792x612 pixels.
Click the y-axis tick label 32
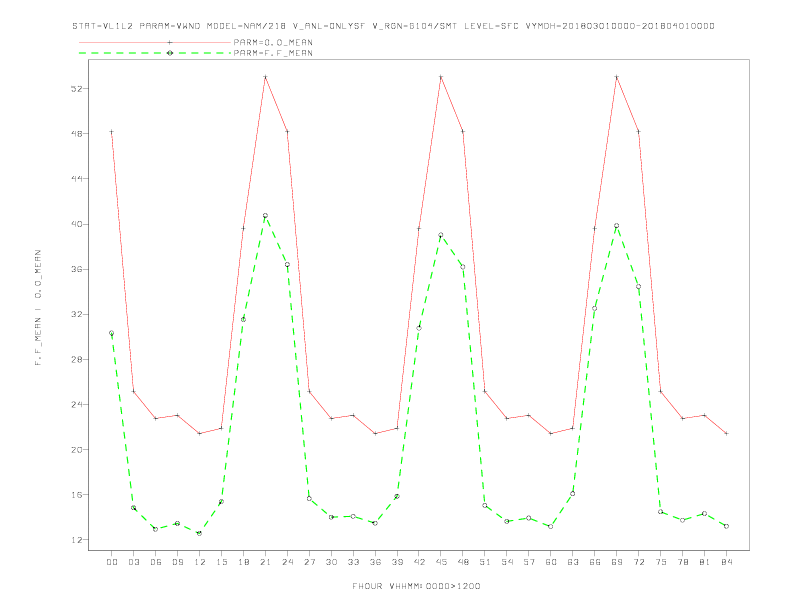77,314
